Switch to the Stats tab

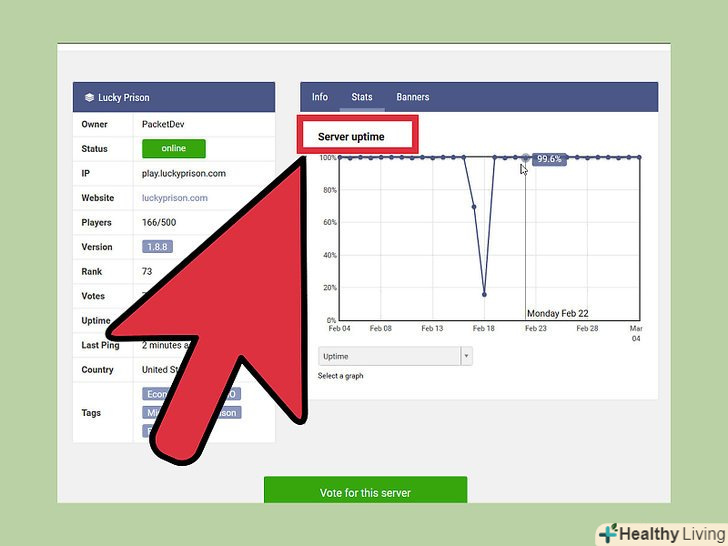(x=362, y=97)
